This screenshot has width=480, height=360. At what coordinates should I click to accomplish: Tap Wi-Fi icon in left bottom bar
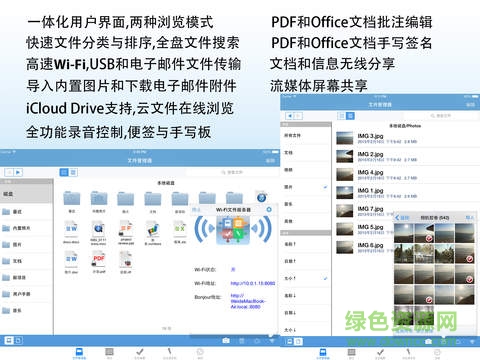272,341
